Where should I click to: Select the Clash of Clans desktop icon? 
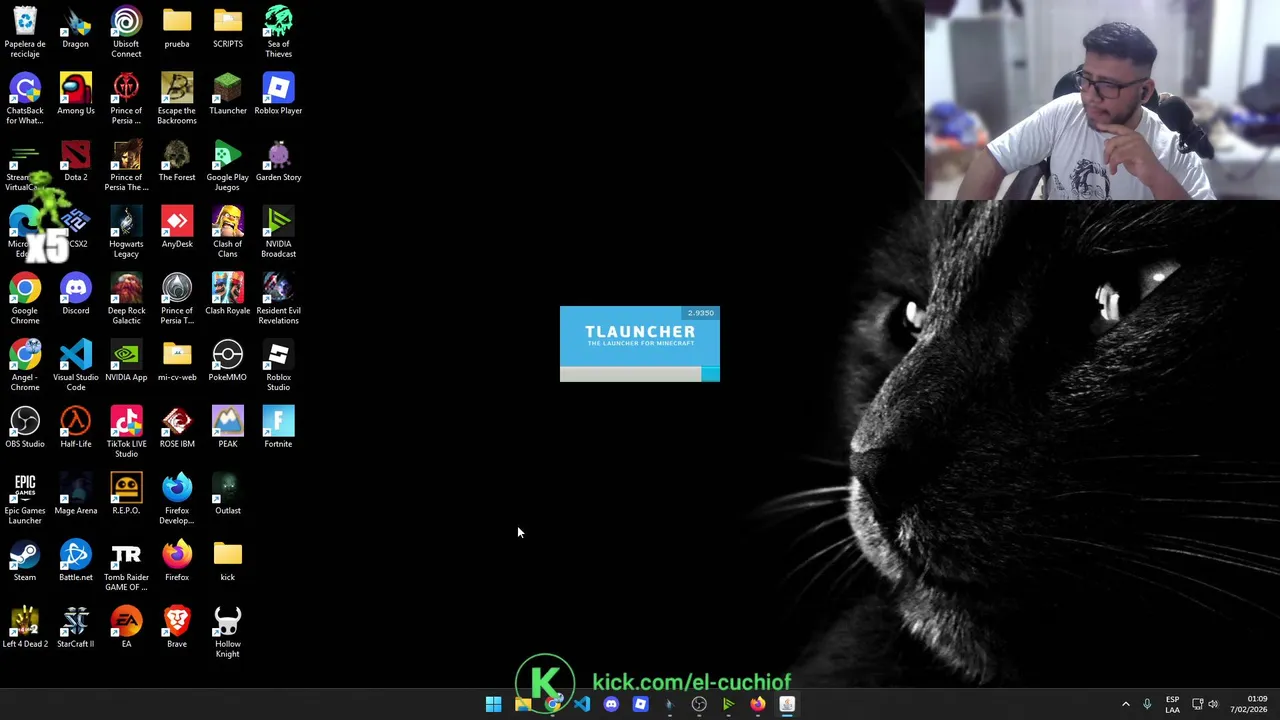click(x=227, y=232)
